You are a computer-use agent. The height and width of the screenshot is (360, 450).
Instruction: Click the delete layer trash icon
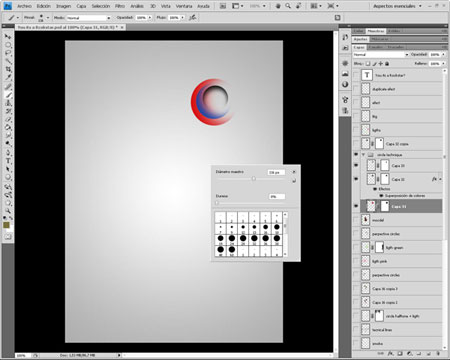point(438,353)
